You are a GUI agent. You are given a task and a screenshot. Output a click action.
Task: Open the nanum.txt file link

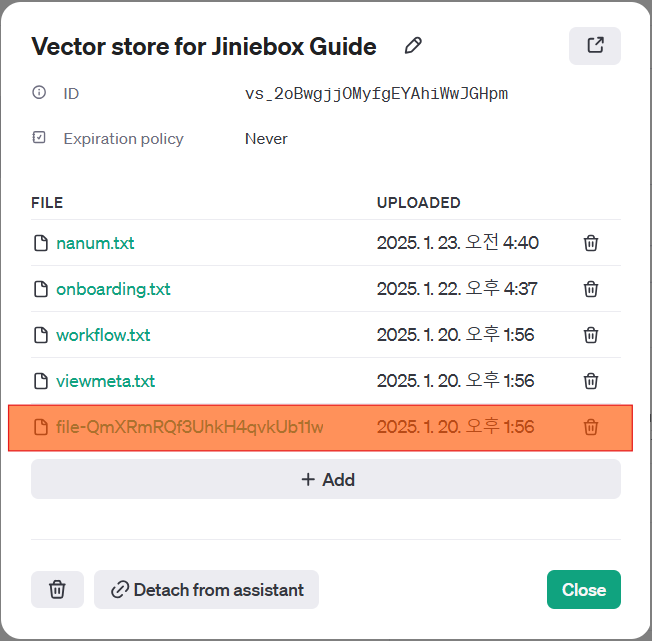pos(95,243)
